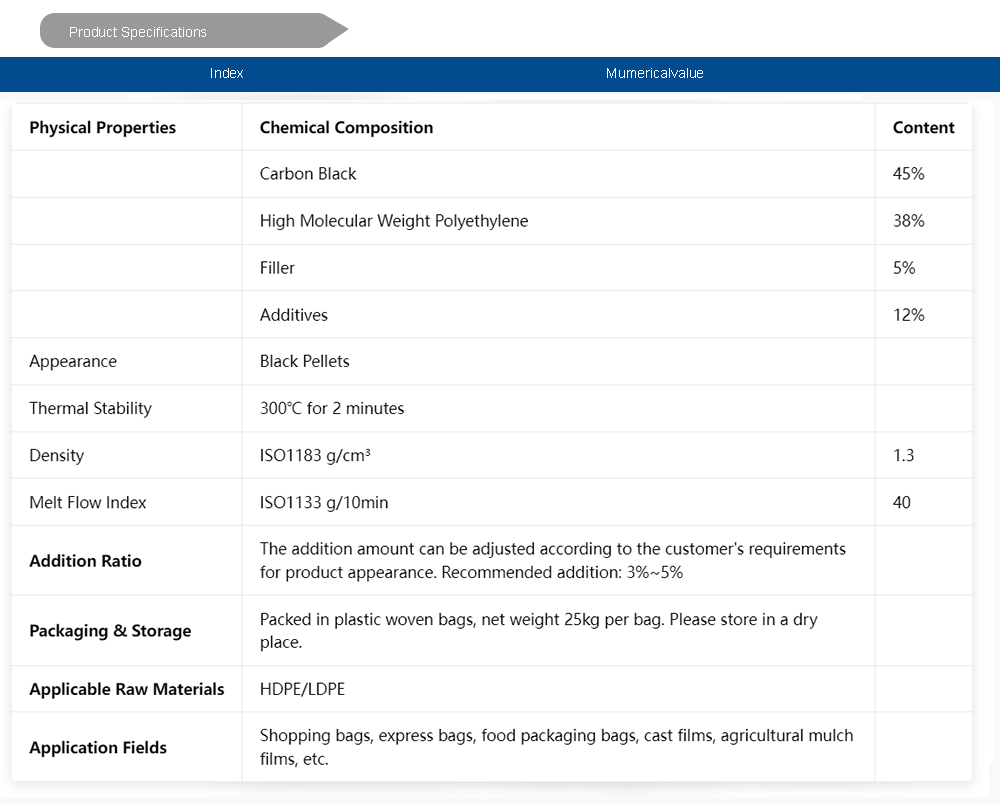Click the Application Fields row label
This screenshot has width=1000, height=804.
click(x=98, y=747)
